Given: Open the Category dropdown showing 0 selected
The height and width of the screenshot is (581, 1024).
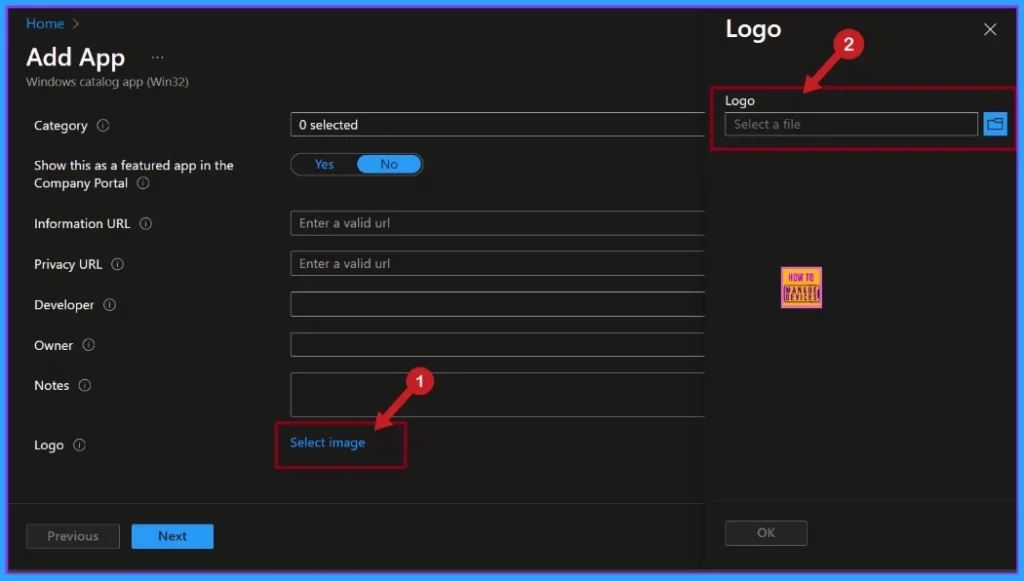Looking at the screenshot, I should [498, 125].
